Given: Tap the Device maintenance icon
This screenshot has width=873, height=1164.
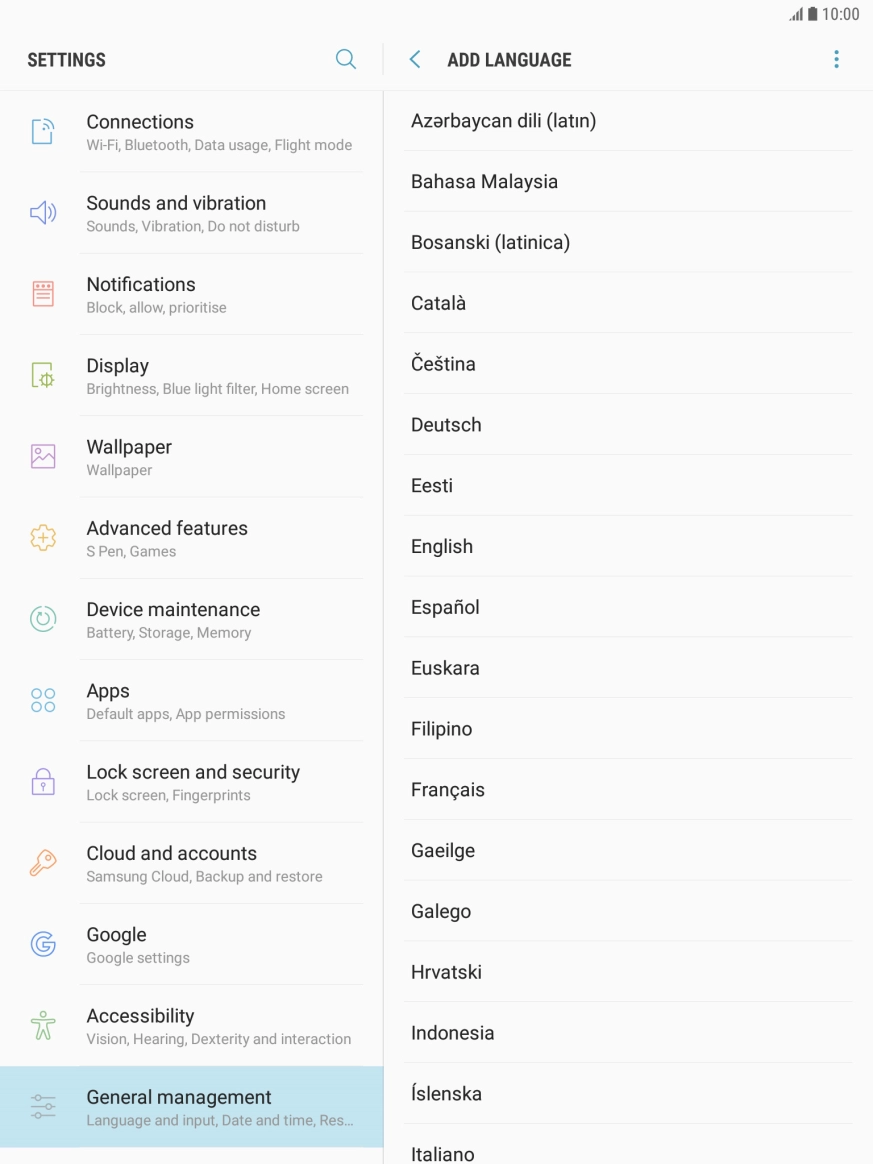Looking at the screenshot, I should [43, 619].
